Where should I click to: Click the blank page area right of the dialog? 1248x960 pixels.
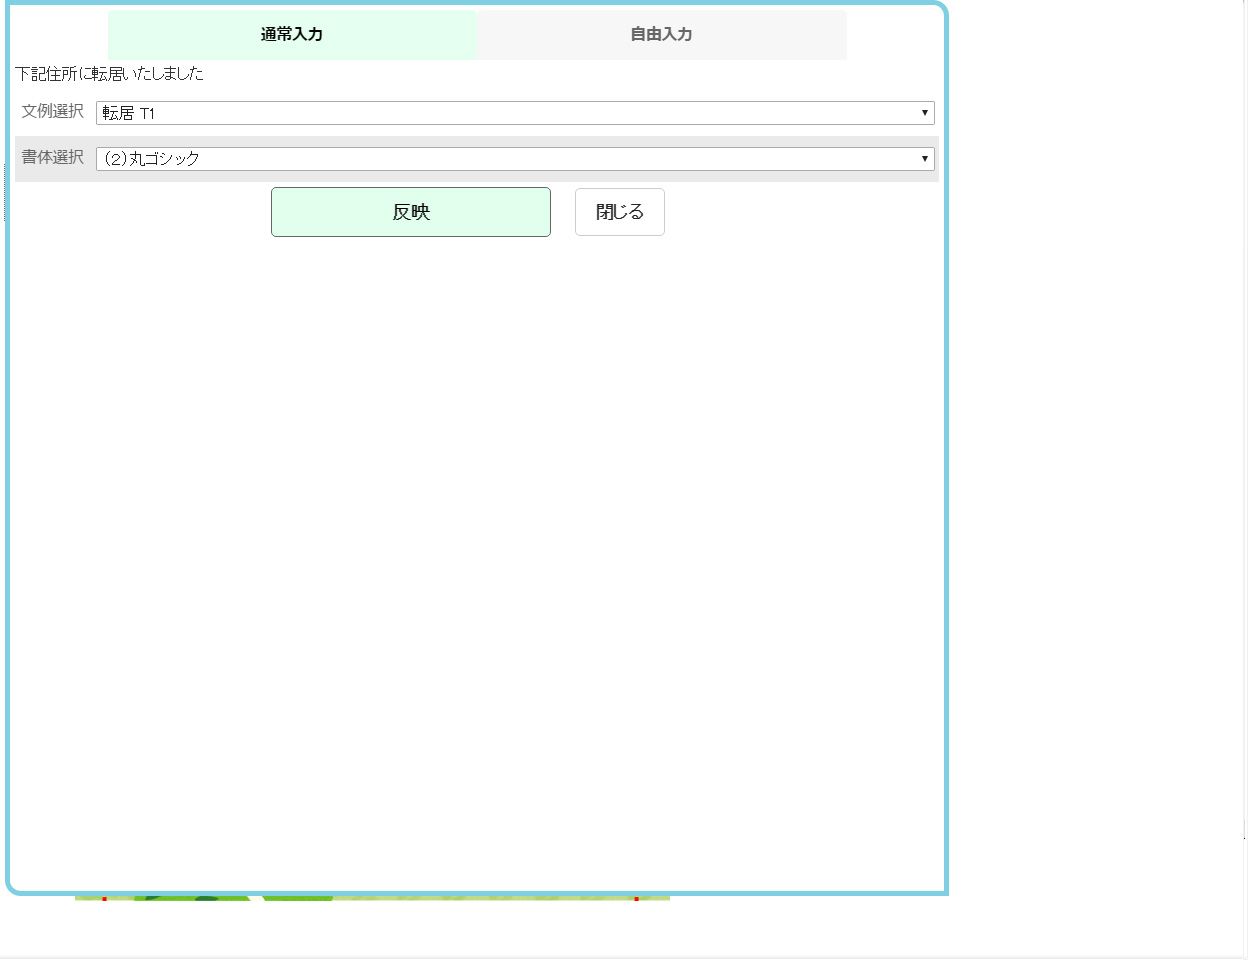[x=1095, y=450]
